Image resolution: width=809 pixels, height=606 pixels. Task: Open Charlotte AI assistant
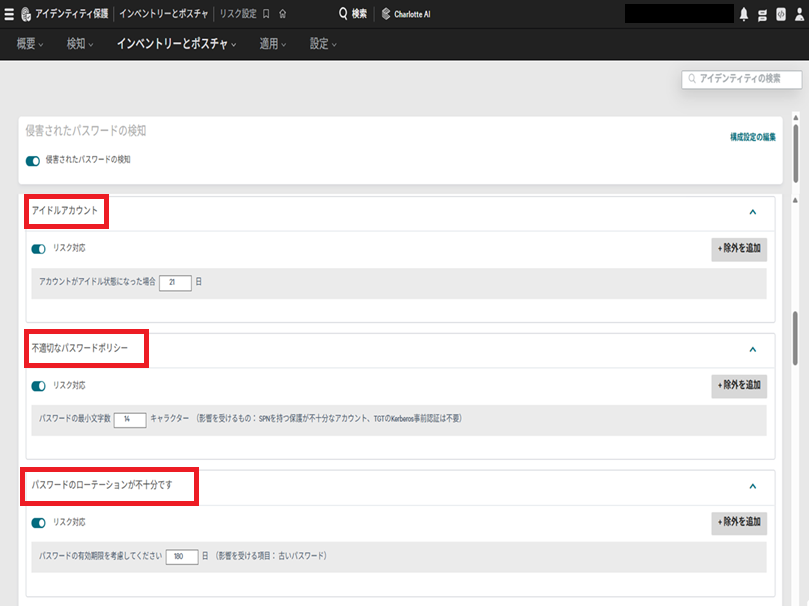tap(406, 14)
